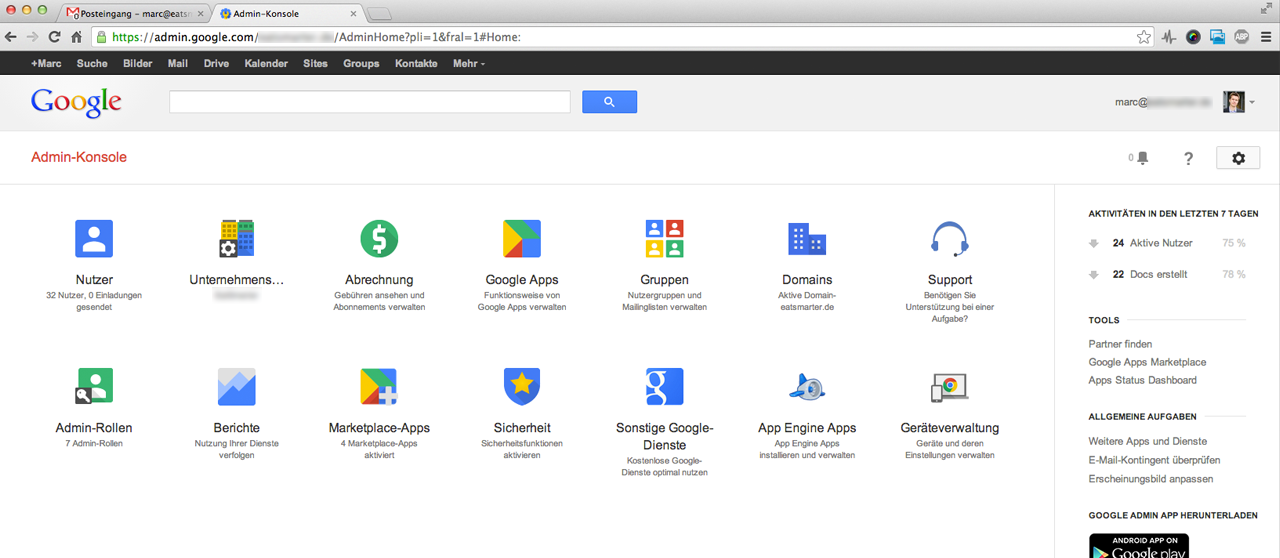Open the Support headset icon
Screen dimensions: 1280x558
(x=949, y=239)
